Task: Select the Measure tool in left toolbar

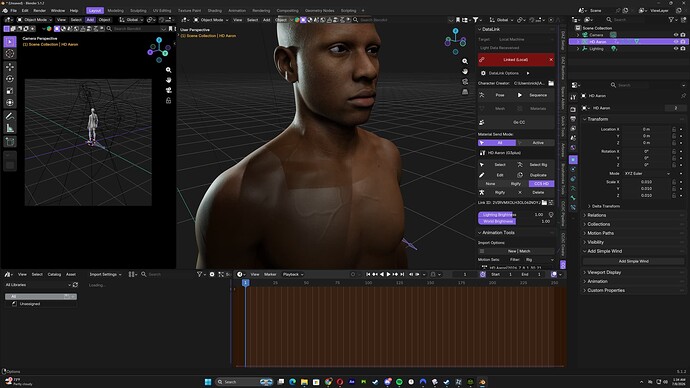Action: click(10, 128)
